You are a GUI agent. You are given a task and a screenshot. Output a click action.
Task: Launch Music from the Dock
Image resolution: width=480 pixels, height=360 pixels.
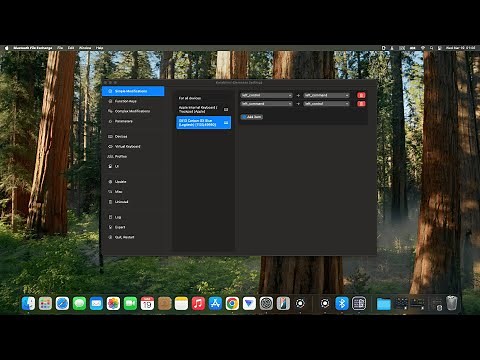[x=198, y=304]
